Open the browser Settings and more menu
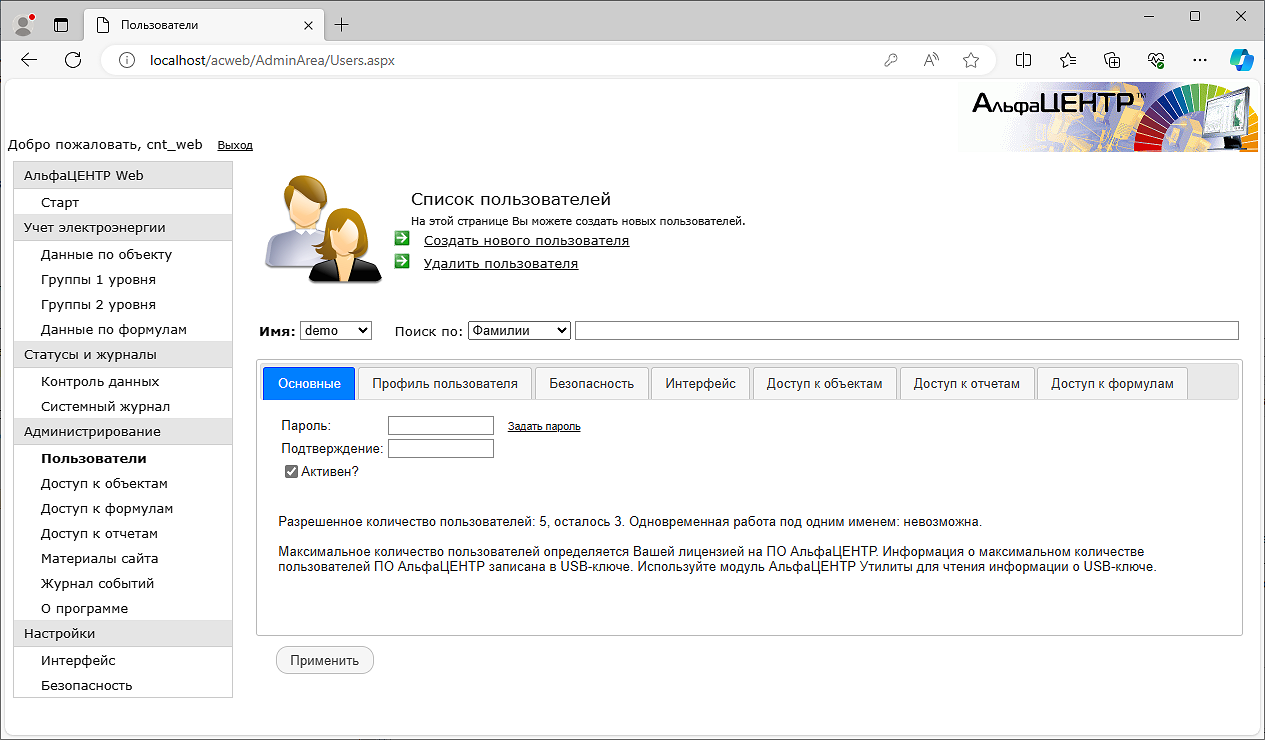Viewport: 1265px width, 740px height. tap(1200, 60)
